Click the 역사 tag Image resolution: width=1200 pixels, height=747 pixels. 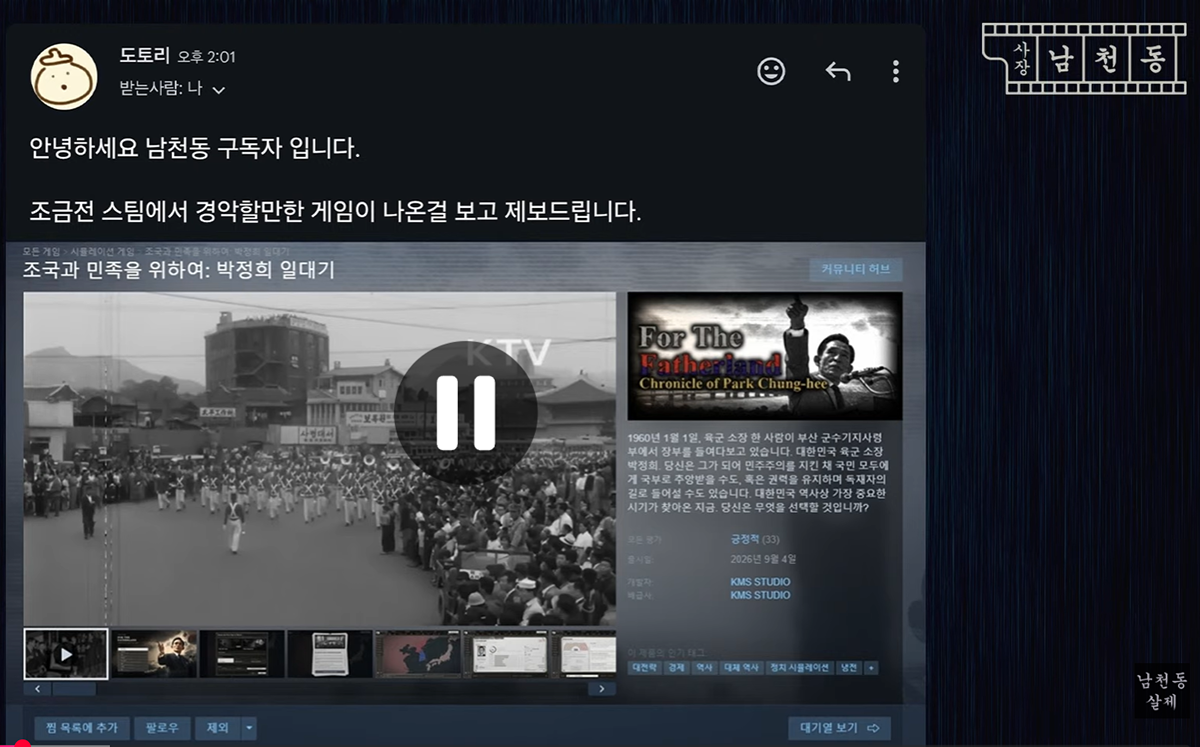pos(703,668)
